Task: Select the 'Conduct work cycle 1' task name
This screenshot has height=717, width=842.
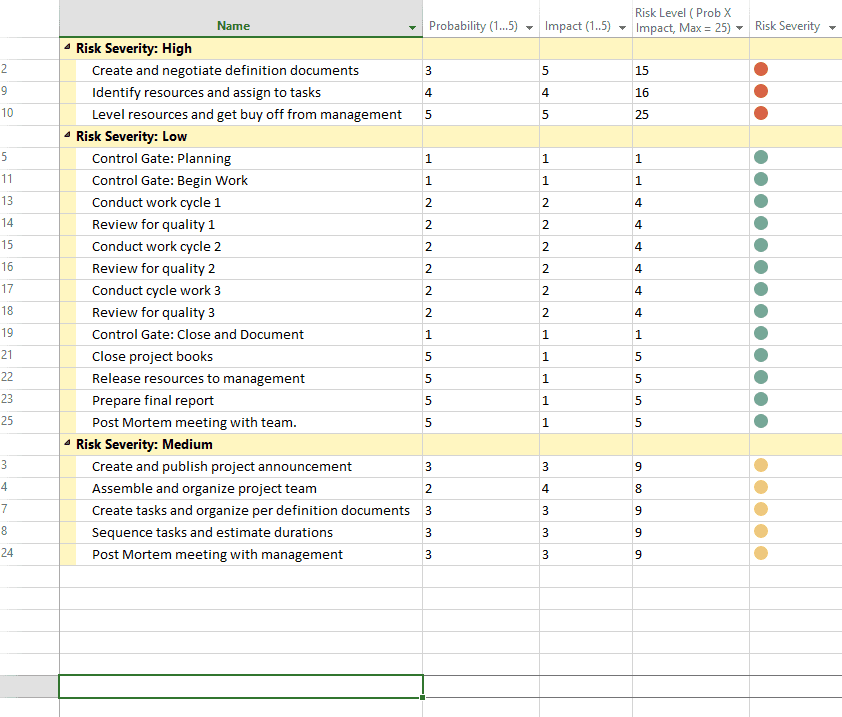Action: click(156, 202)
